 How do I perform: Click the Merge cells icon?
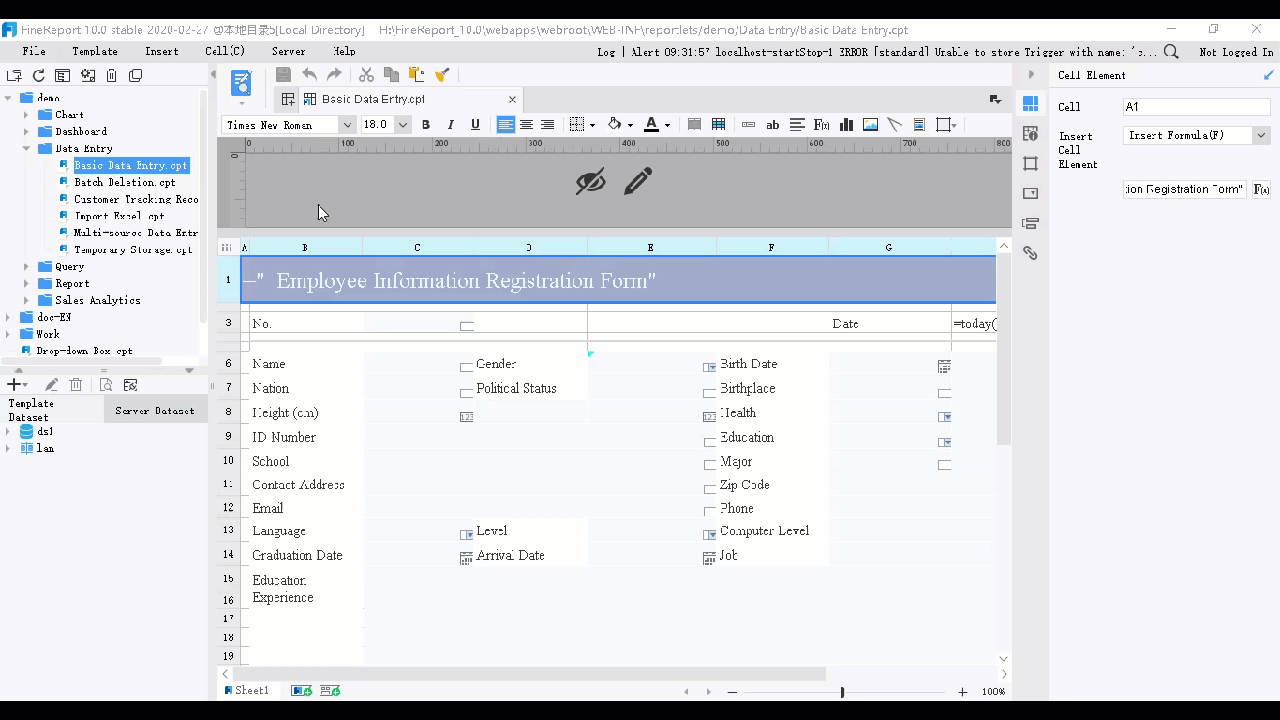click(694, 125)
